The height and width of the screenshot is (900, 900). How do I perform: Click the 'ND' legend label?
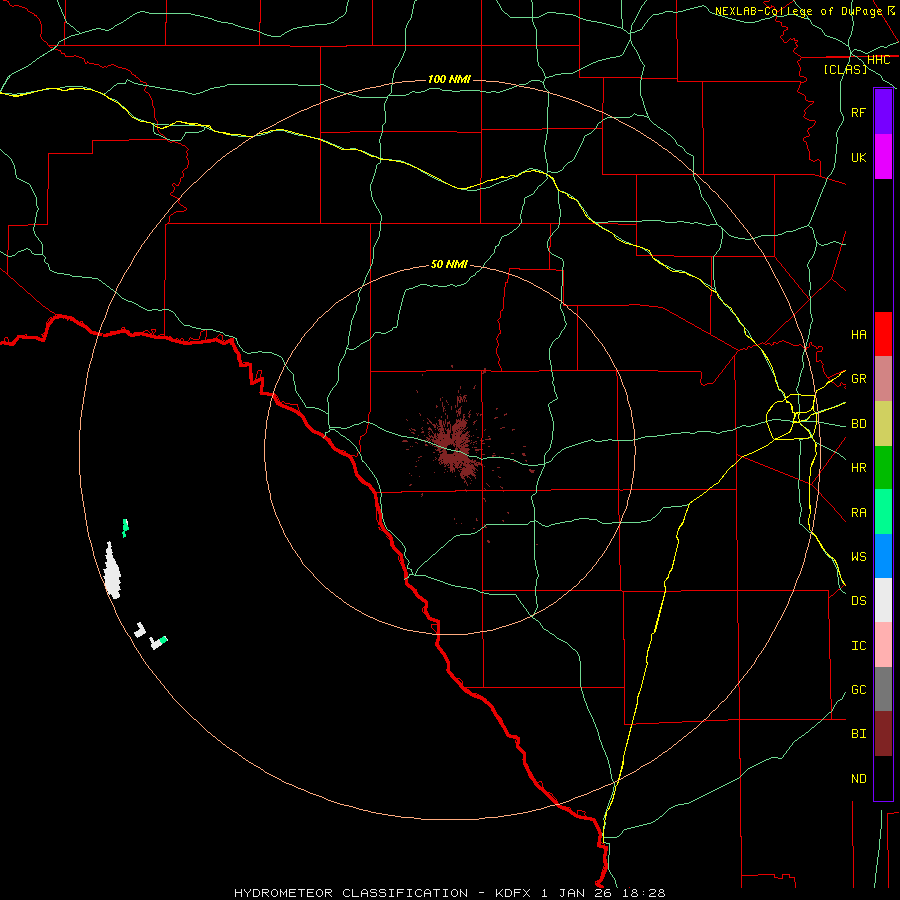(858, 779)
